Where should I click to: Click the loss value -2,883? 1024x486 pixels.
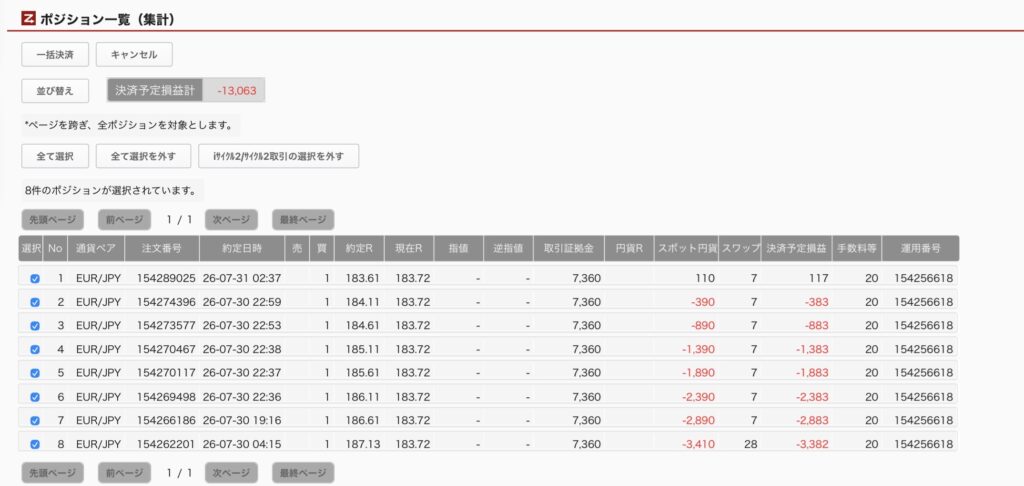pyautogui.click(x=812, y=420)
